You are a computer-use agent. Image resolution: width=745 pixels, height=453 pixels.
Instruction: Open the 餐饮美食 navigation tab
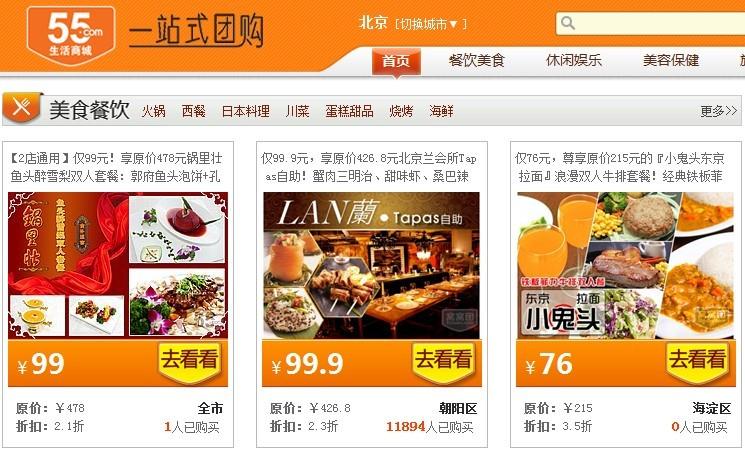click(476, 60)
